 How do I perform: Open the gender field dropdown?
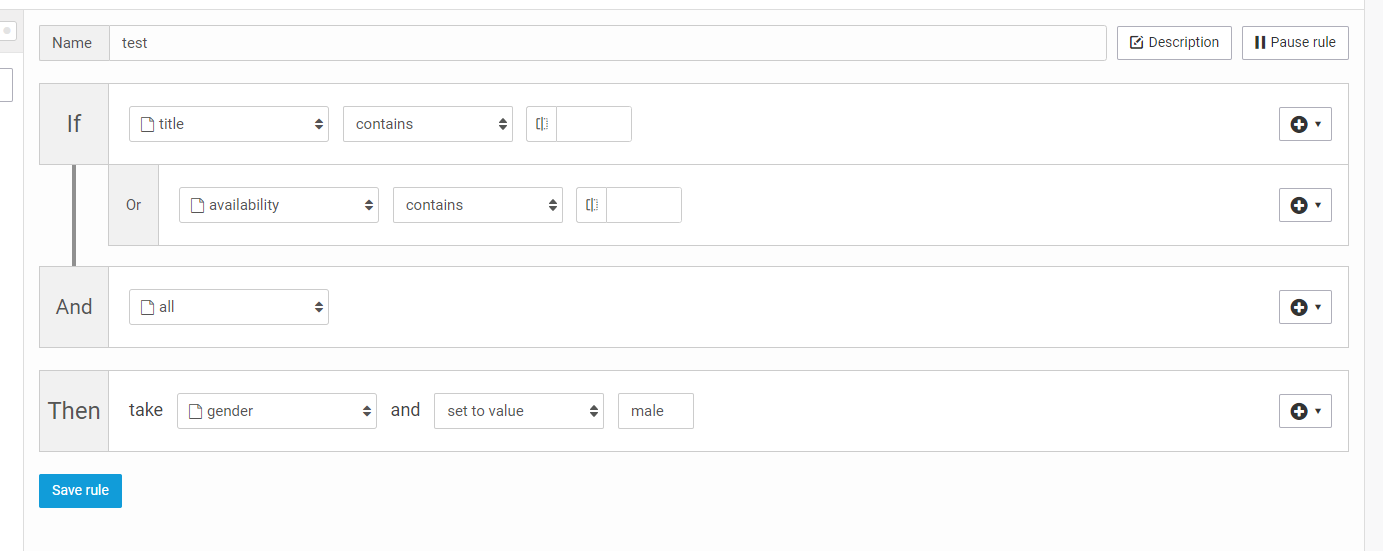click(277, 411)
